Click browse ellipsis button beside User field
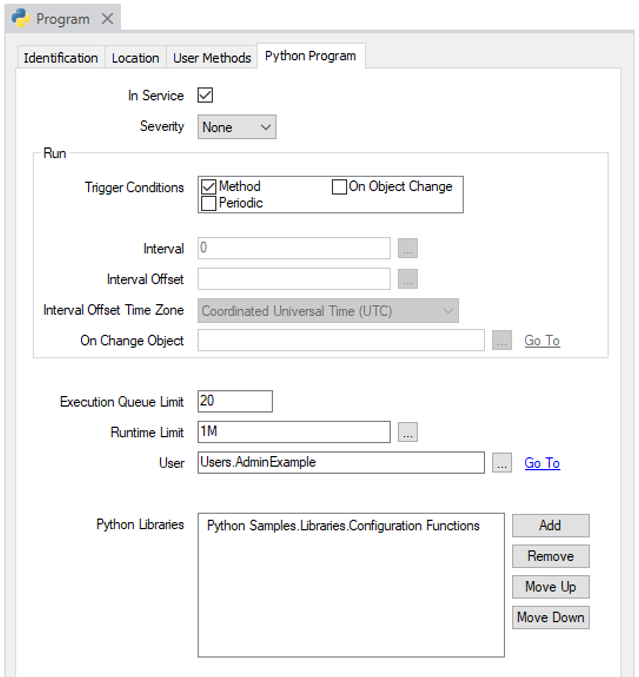639x677 pixels. click(502, 463)
